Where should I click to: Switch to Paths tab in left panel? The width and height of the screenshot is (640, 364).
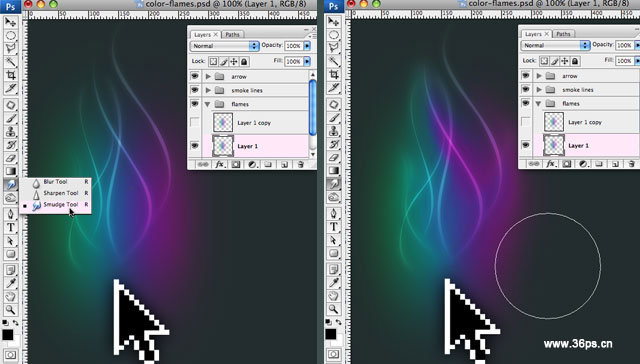[232, 34]
